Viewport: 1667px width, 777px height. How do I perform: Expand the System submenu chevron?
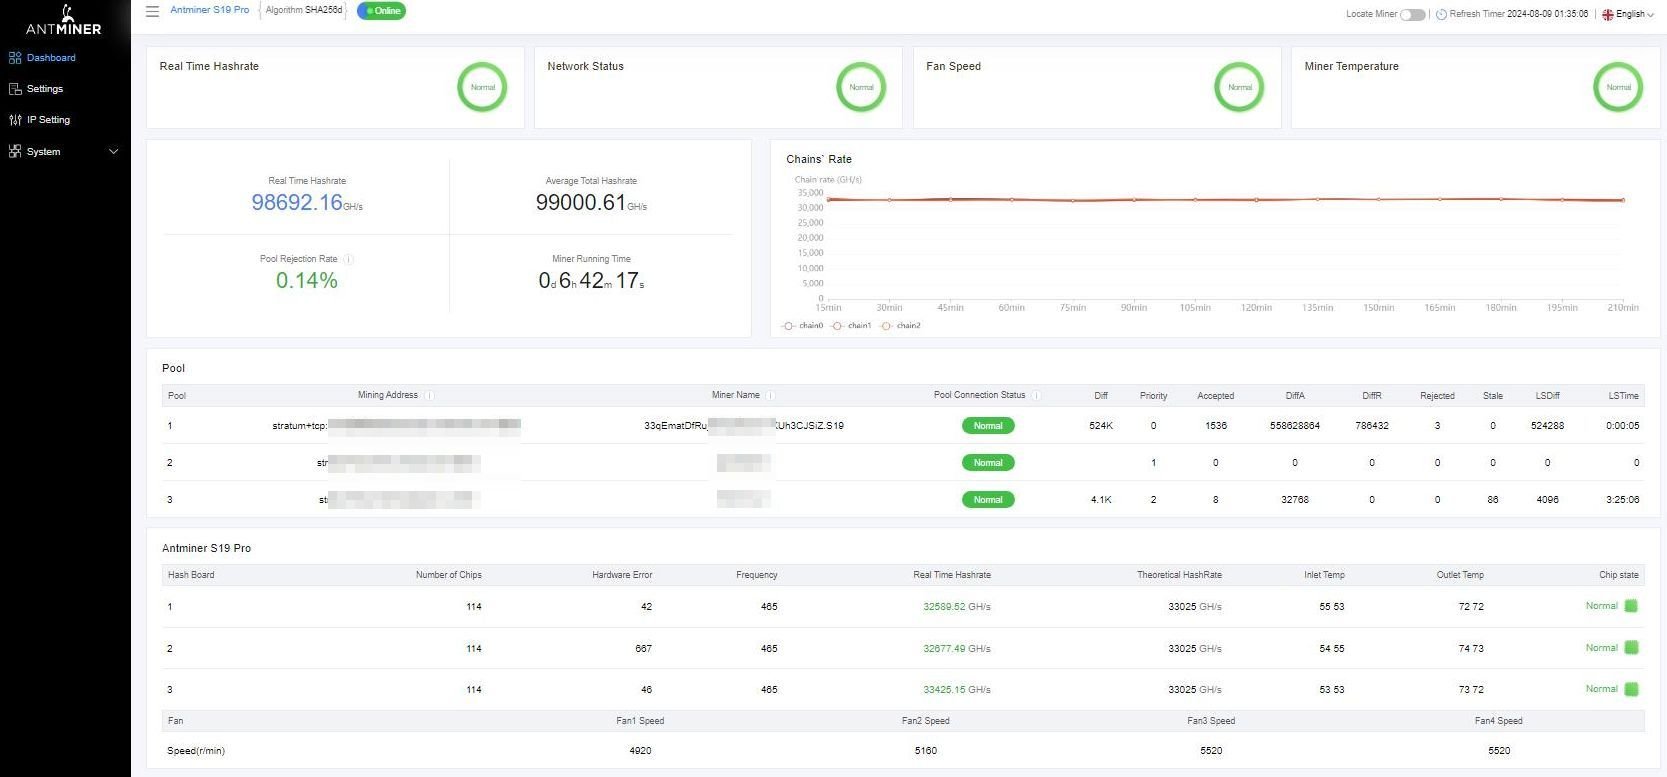(x=113, y=152)
